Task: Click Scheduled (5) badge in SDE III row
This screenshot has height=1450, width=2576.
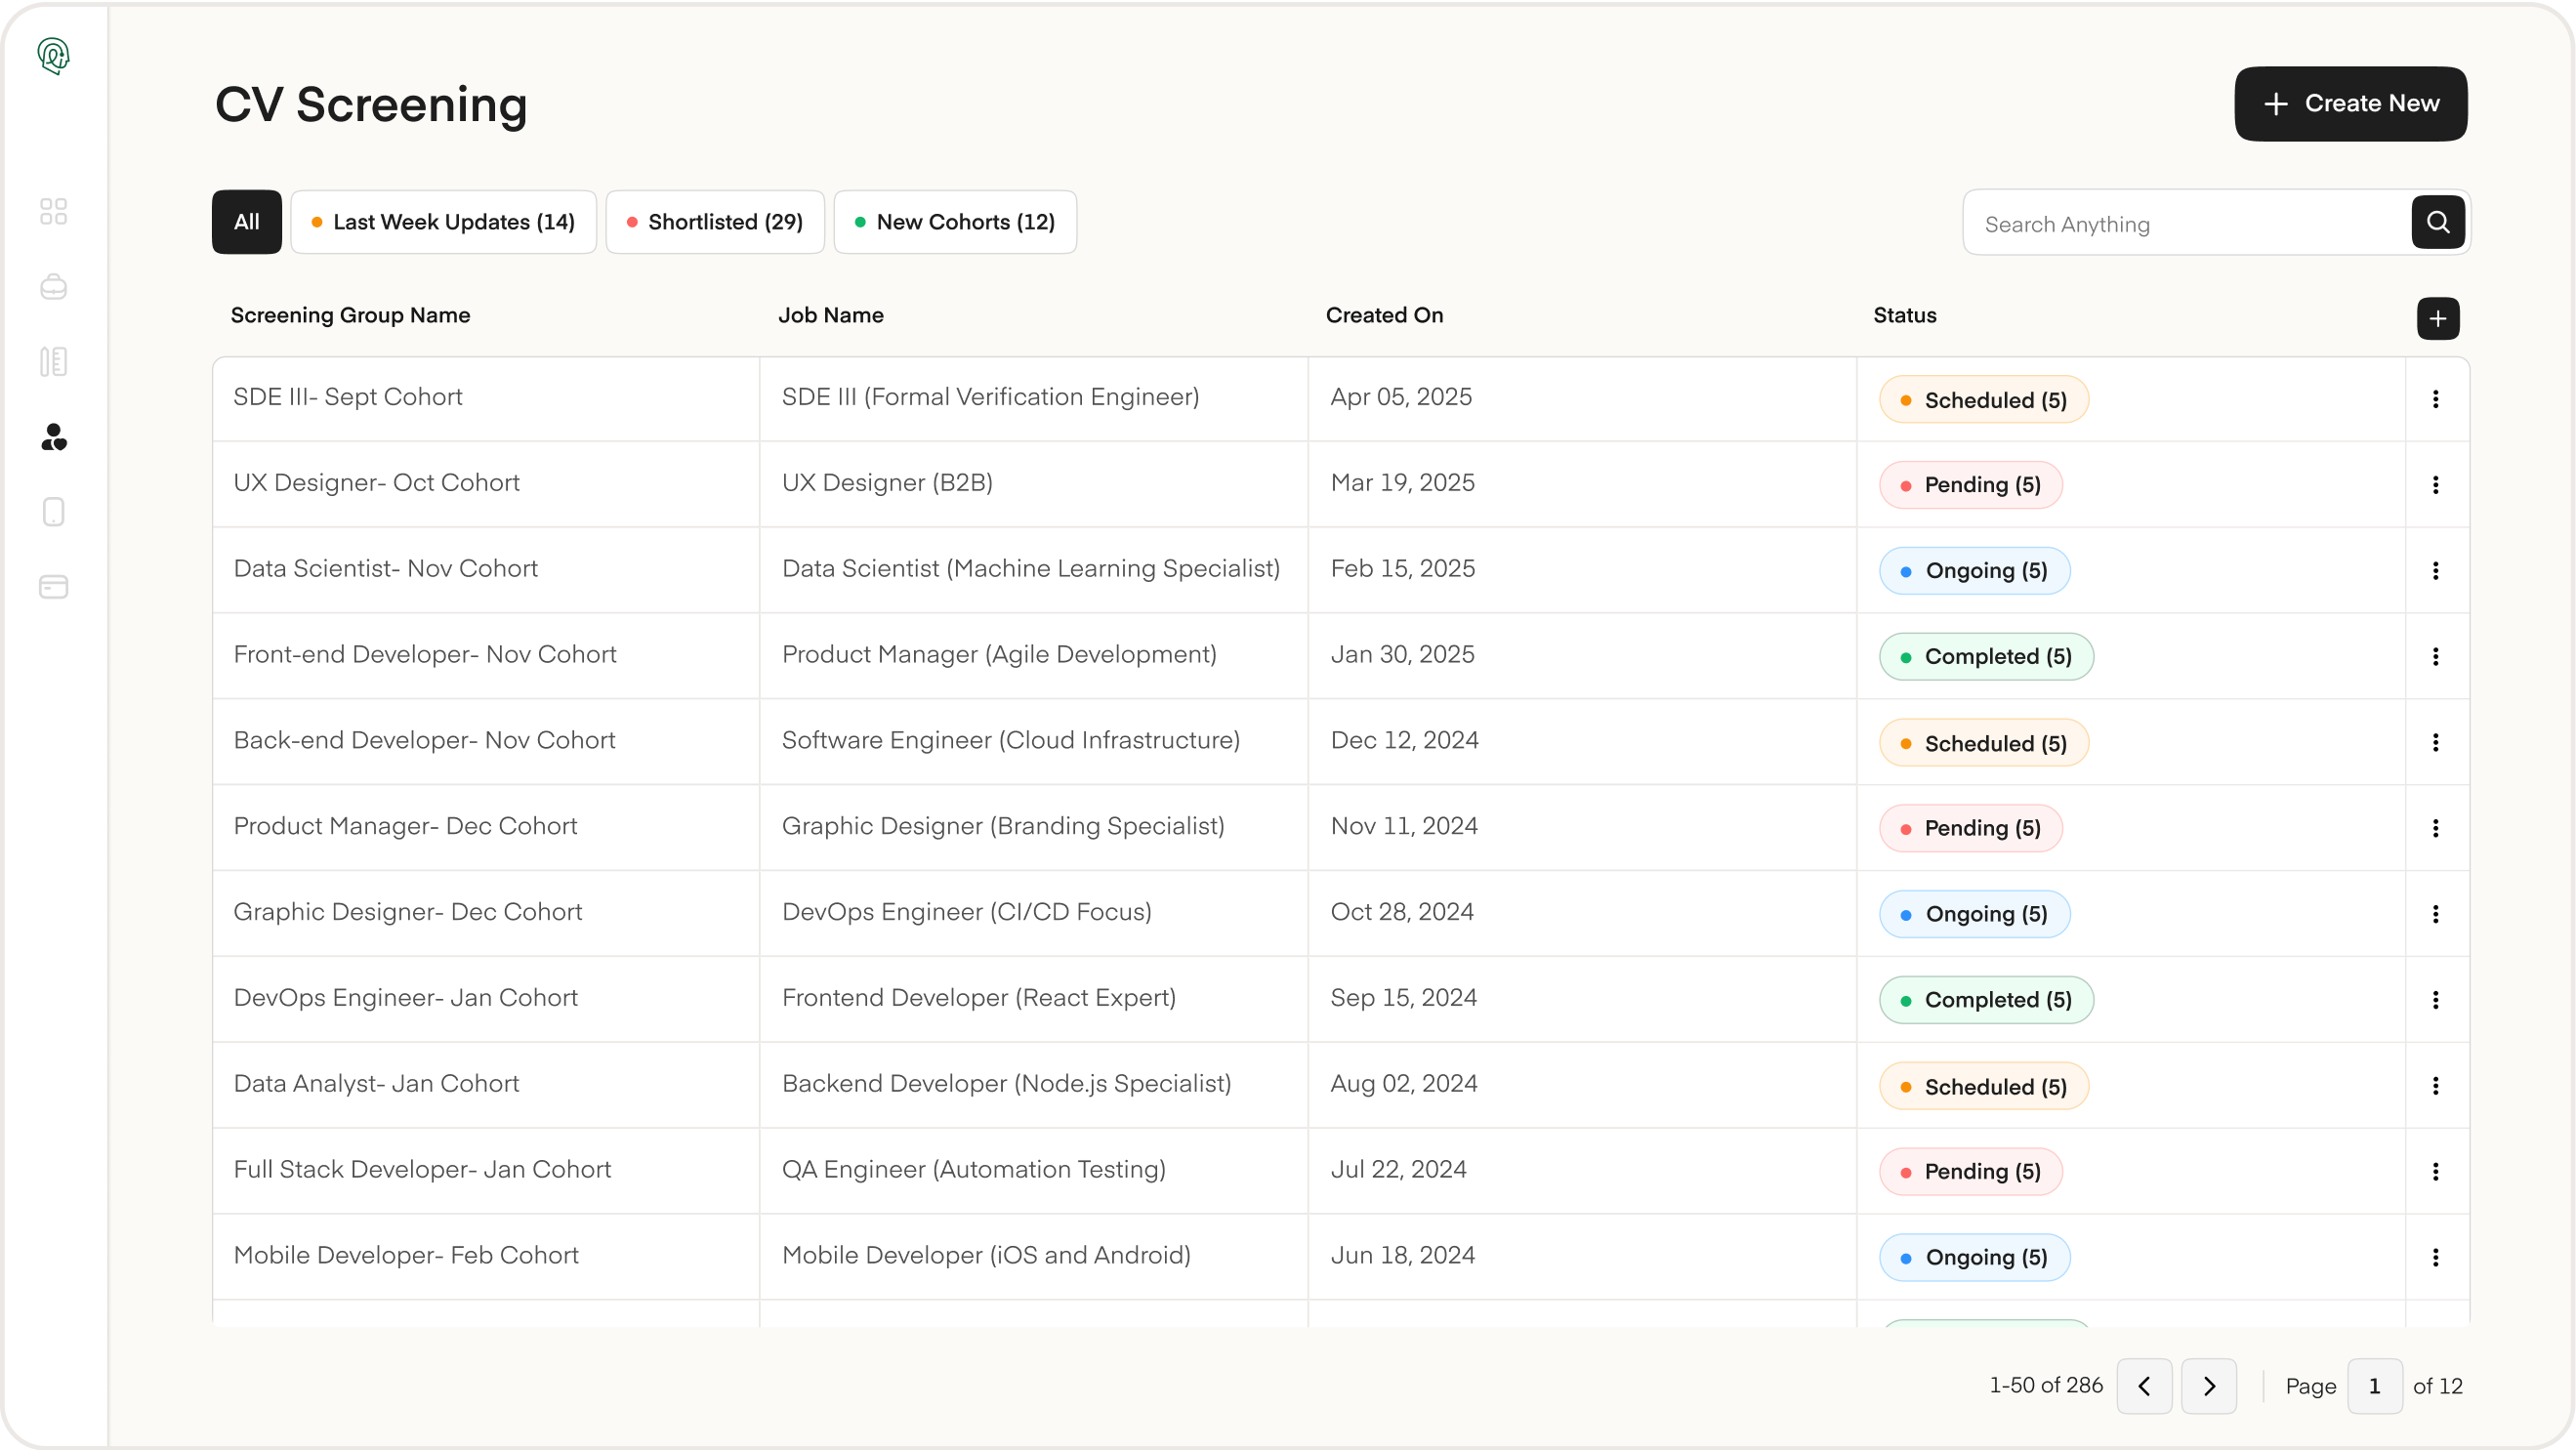Action: [1984, 400]
